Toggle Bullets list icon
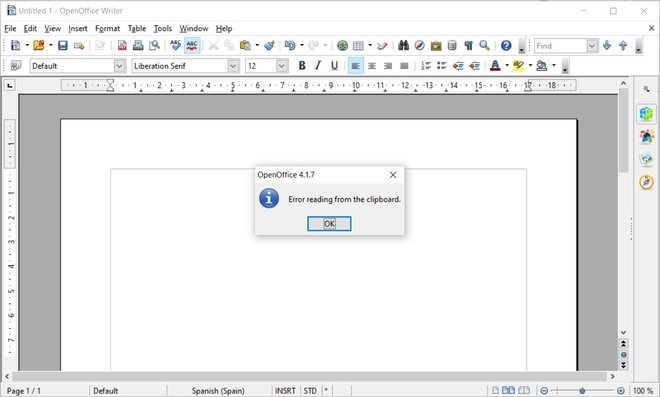Viewport: 660px width, 397px height. click(x=442, y=66)
